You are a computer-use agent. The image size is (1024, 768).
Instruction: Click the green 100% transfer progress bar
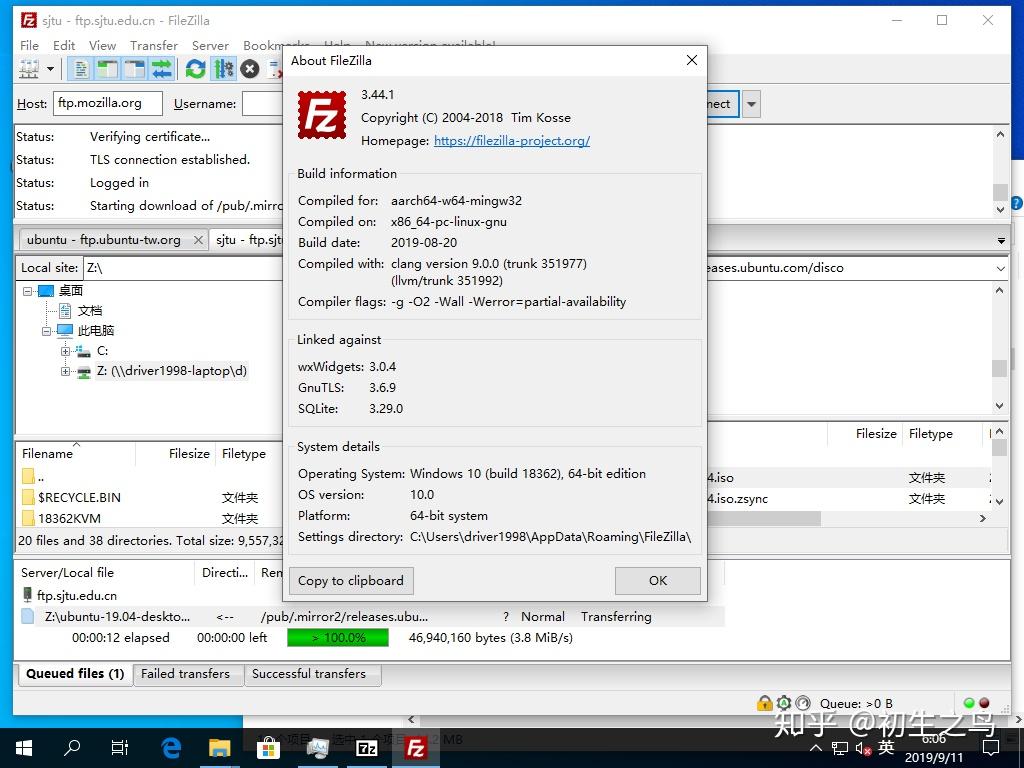(337, 637)
